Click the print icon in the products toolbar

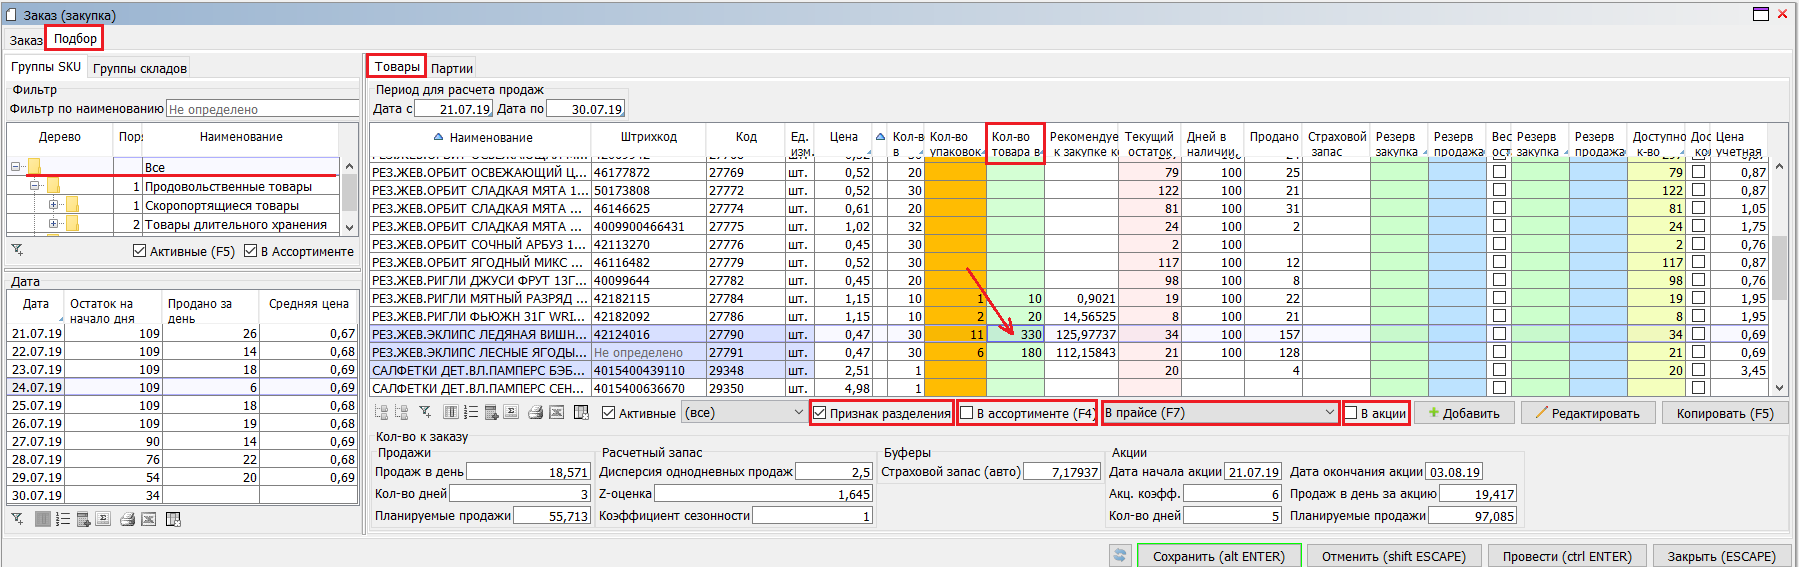[x=535, y=413]
